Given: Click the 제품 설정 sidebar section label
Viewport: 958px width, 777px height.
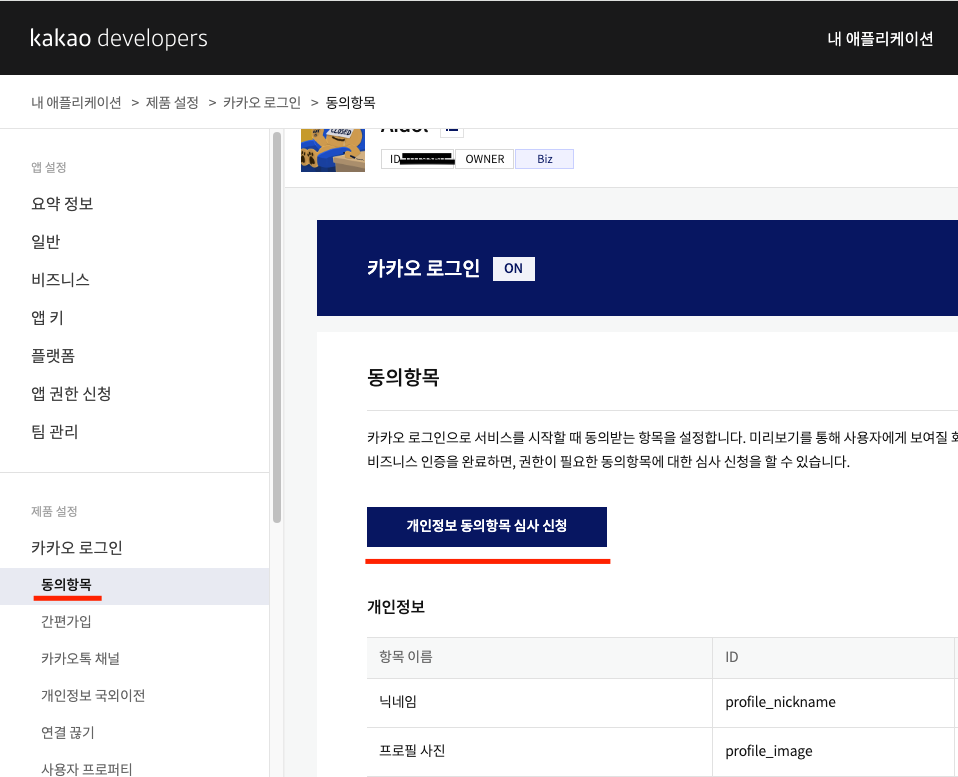Looking at the screenshot, I should click(54, 511).
